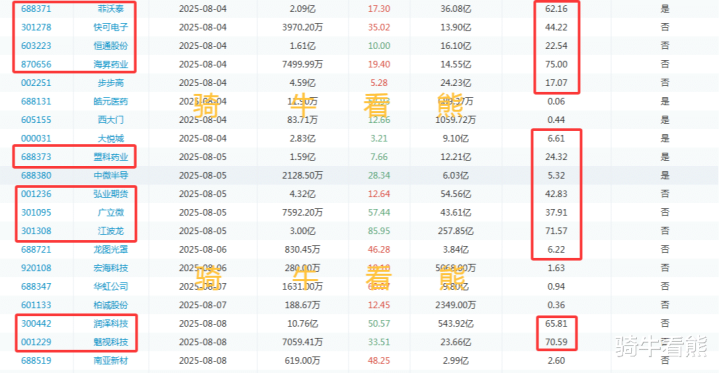Open the 江波龙 stock link
Viewport: 719px width, 373px height.
[x=111, y=231]
